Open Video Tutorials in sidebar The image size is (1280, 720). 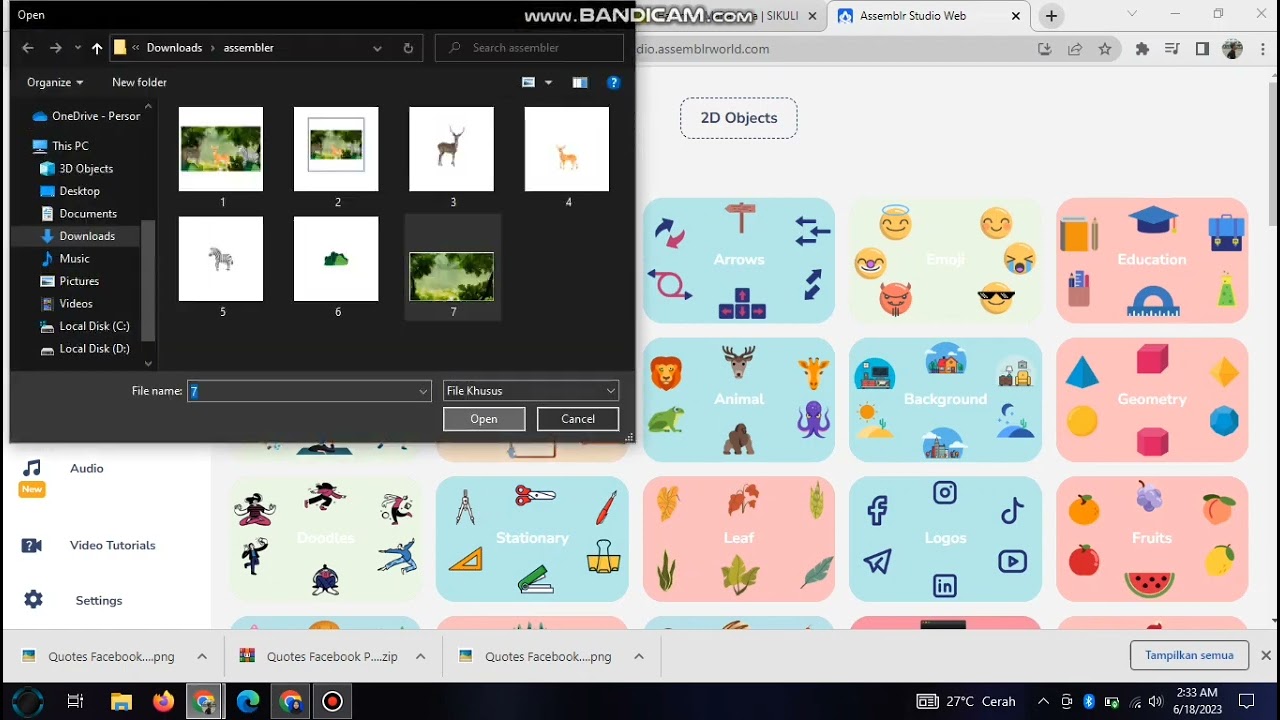click(112, 545)
